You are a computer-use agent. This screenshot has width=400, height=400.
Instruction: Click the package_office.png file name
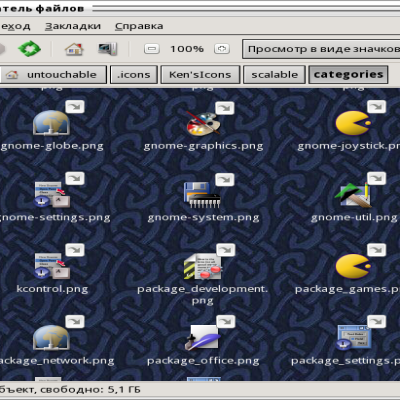click(203, 361)
